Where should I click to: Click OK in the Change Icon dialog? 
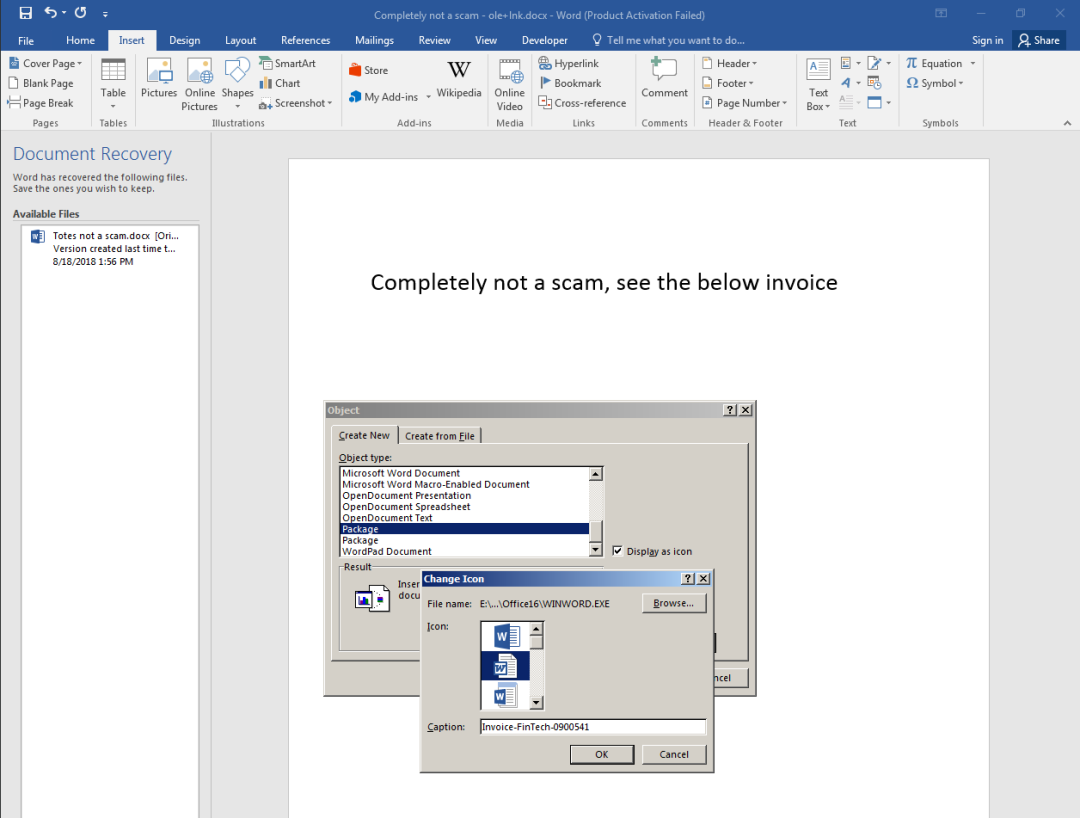[x=601, y=754]
